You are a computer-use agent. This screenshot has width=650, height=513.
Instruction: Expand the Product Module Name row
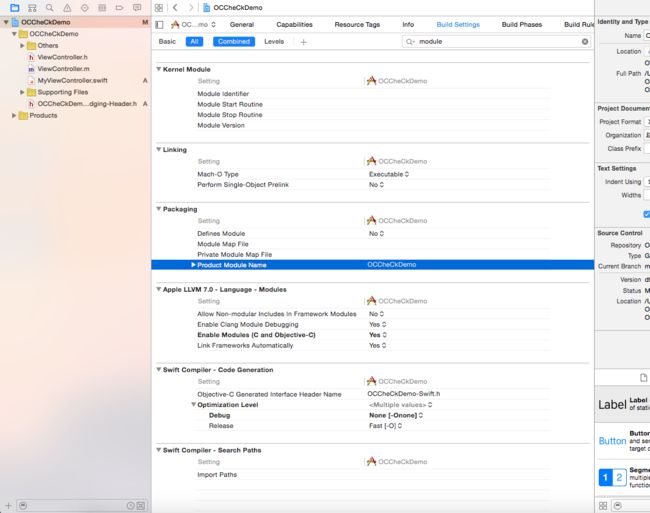pyautogui.click(x=193, y=265)
